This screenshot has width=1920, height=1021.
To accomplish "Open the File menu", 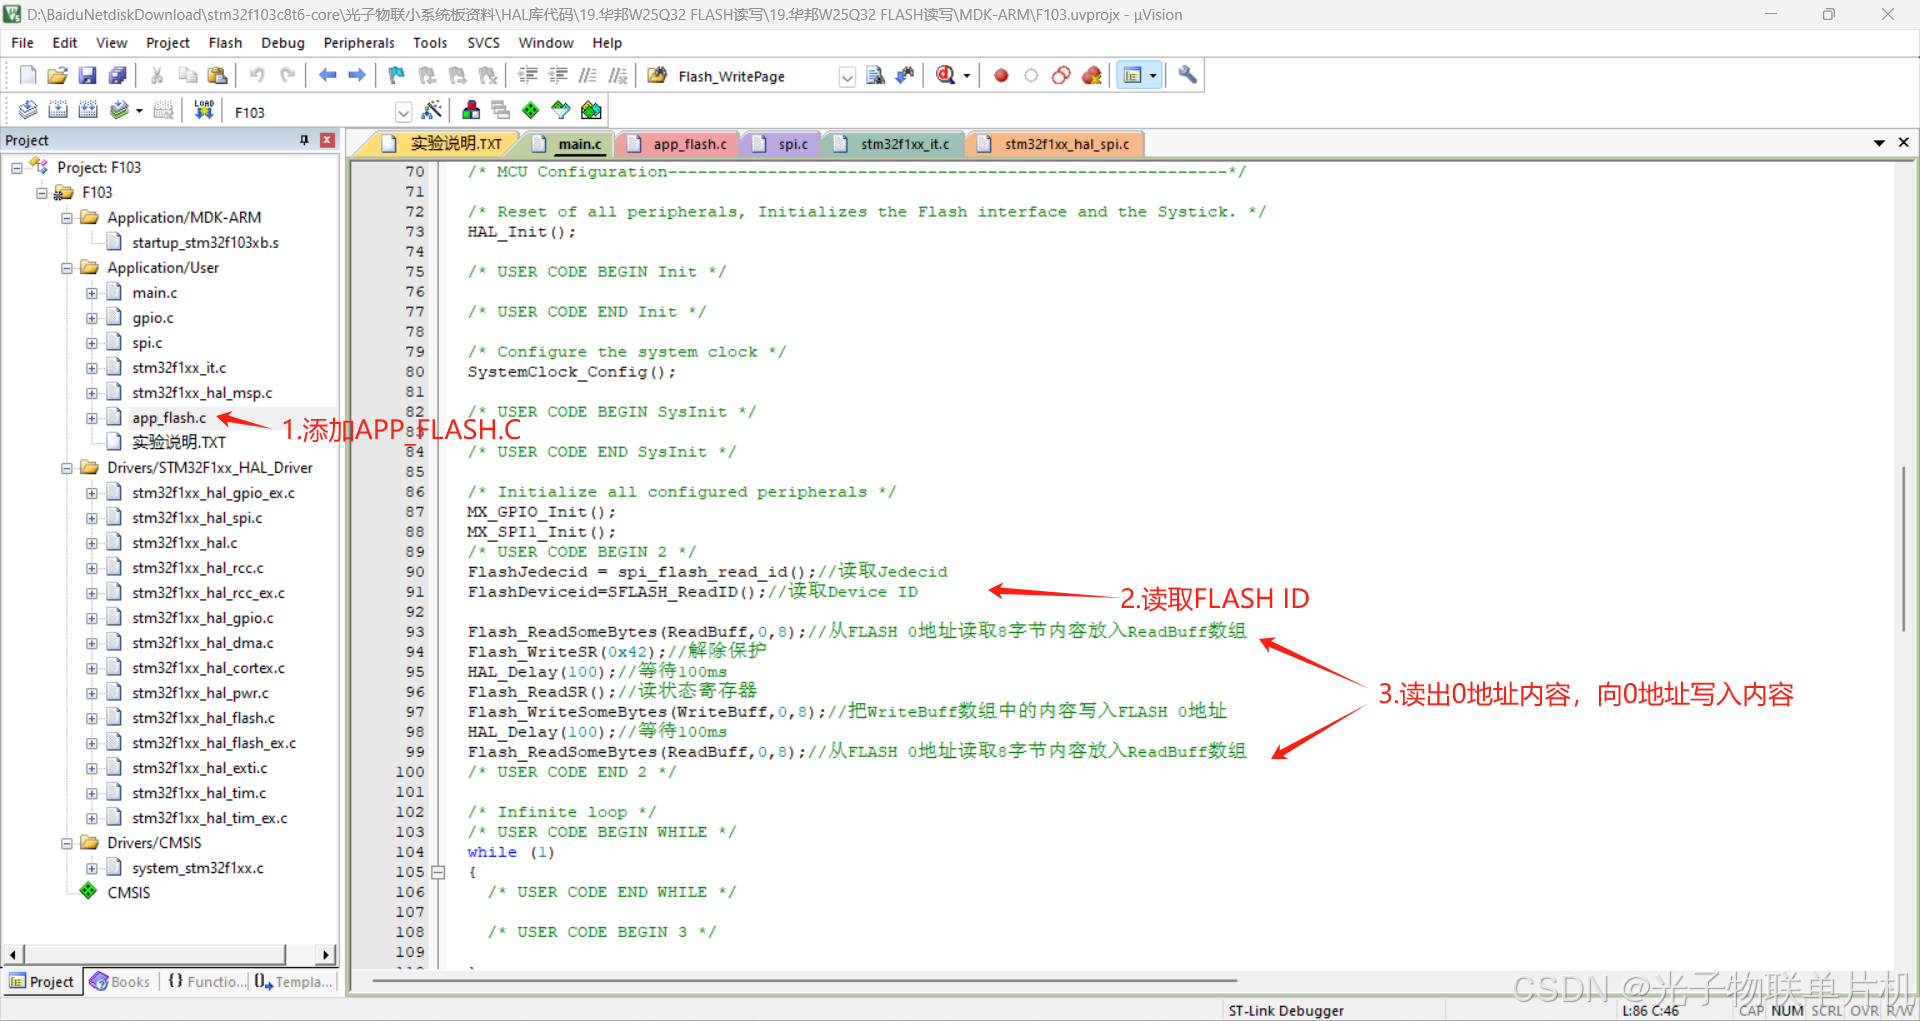I will click(22, 43).
